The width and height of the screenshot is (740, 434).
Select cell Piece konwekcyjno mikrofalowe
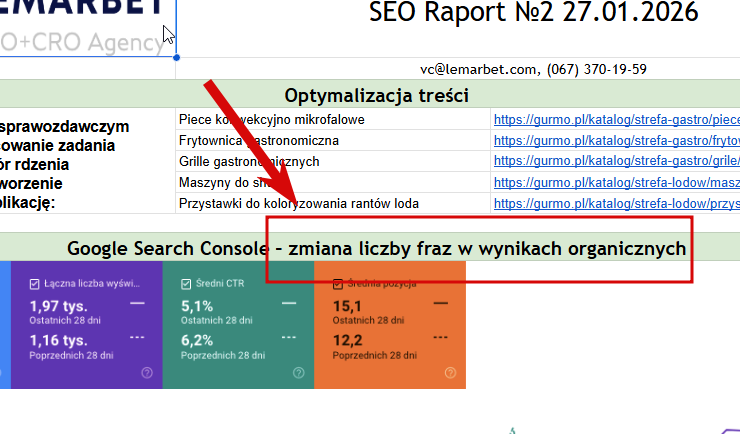pyautogui.click(x=333, y=119)
